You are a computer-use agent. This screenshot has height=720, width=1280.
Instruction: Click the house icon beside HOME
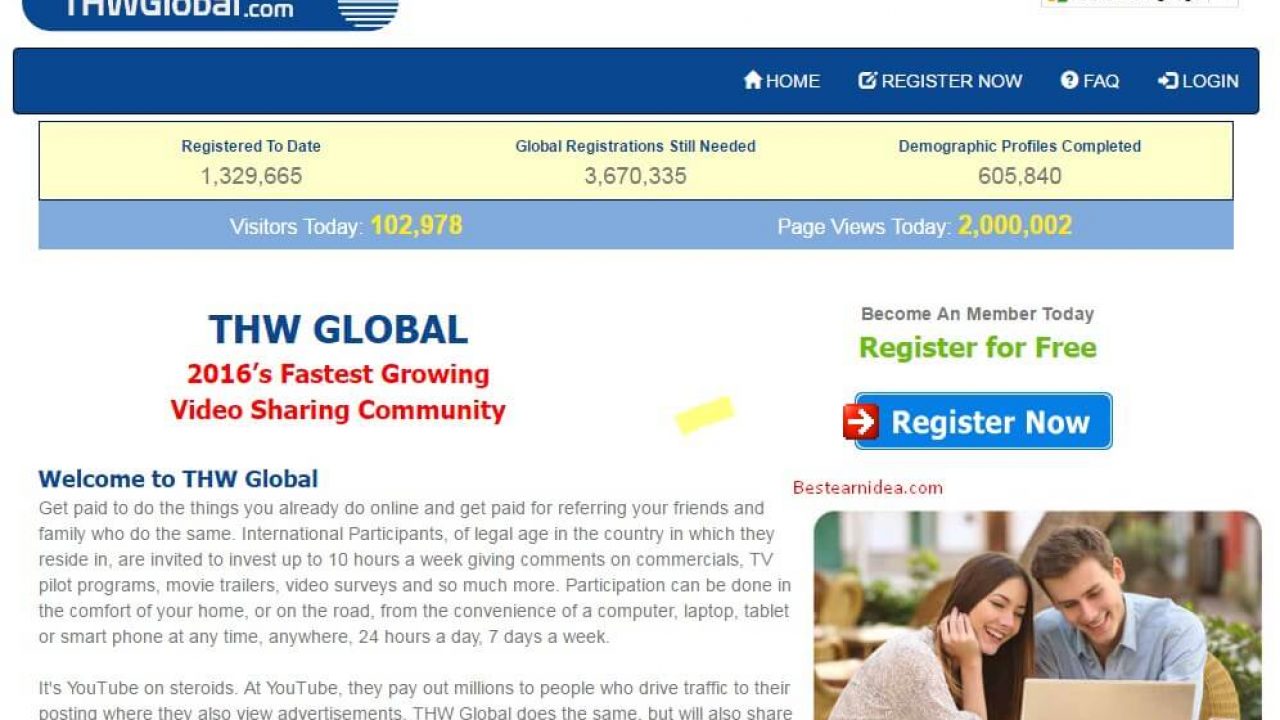[x=753, y=80]
